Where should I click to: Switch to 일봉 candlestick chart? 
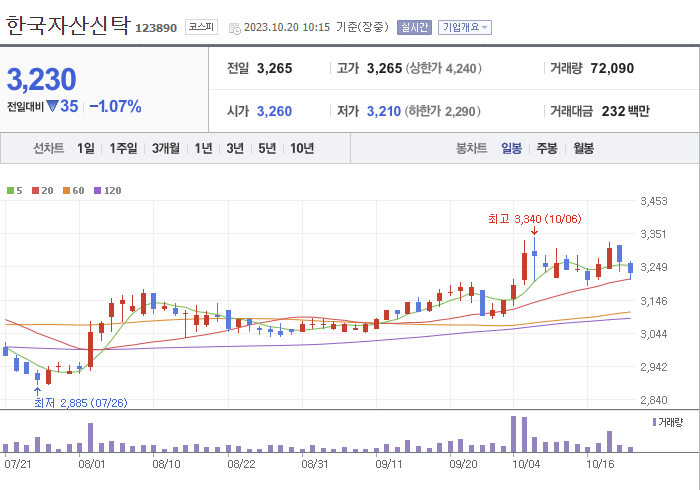point(511,148)
